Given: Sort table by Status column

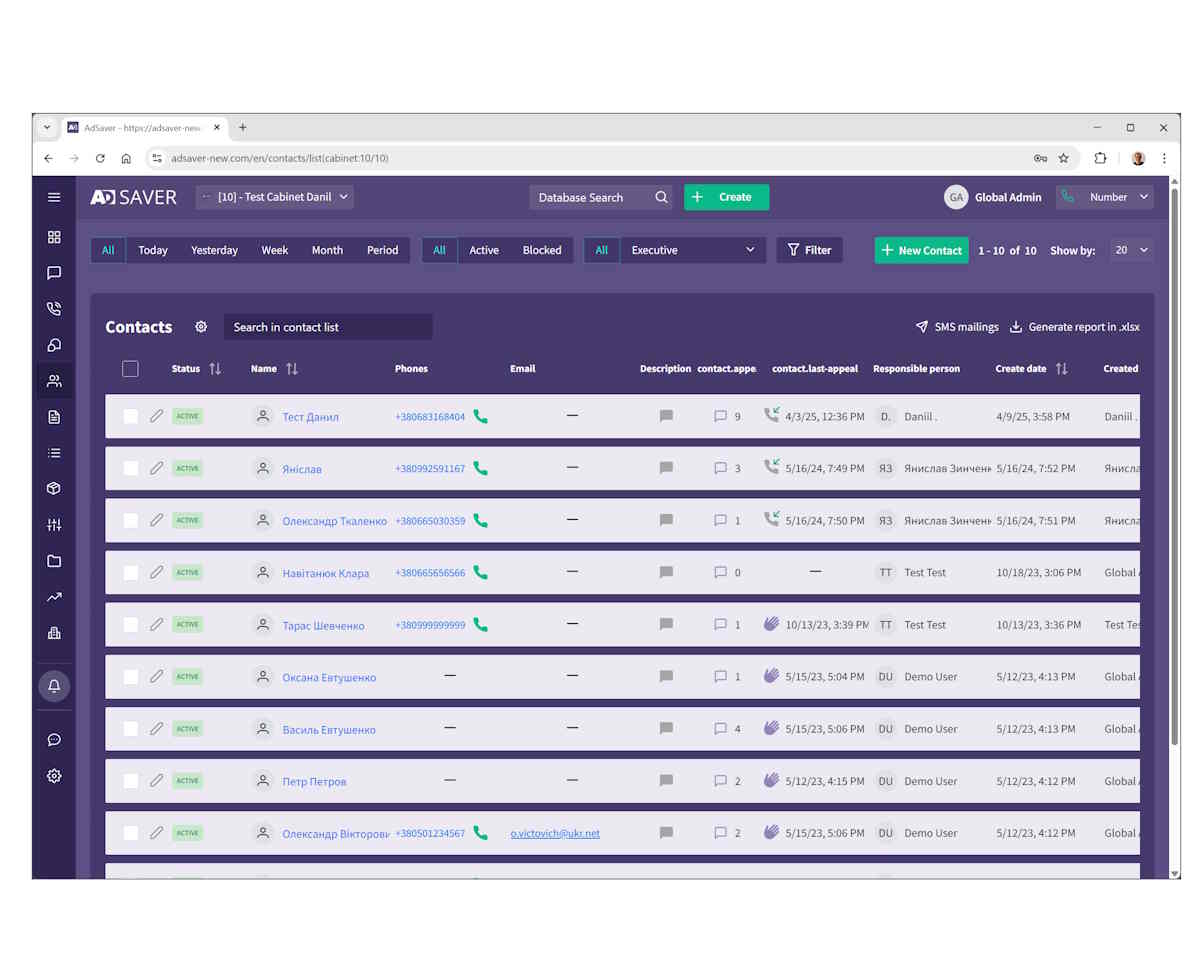Looking at the screenshot, I should click(x=215, y=369).
